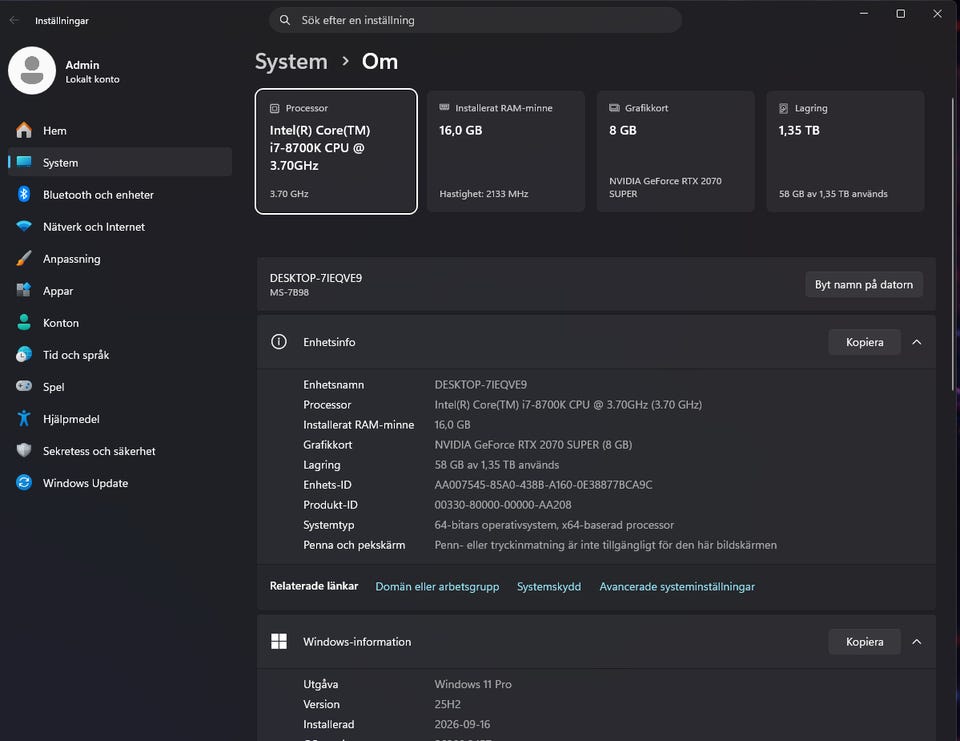
Task: Select the Grafikkort 8 GB card
Action: (x=675, y=151)
